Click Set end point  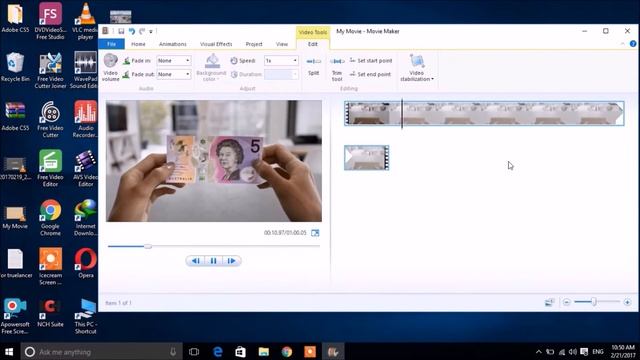[x=371, y=74]
